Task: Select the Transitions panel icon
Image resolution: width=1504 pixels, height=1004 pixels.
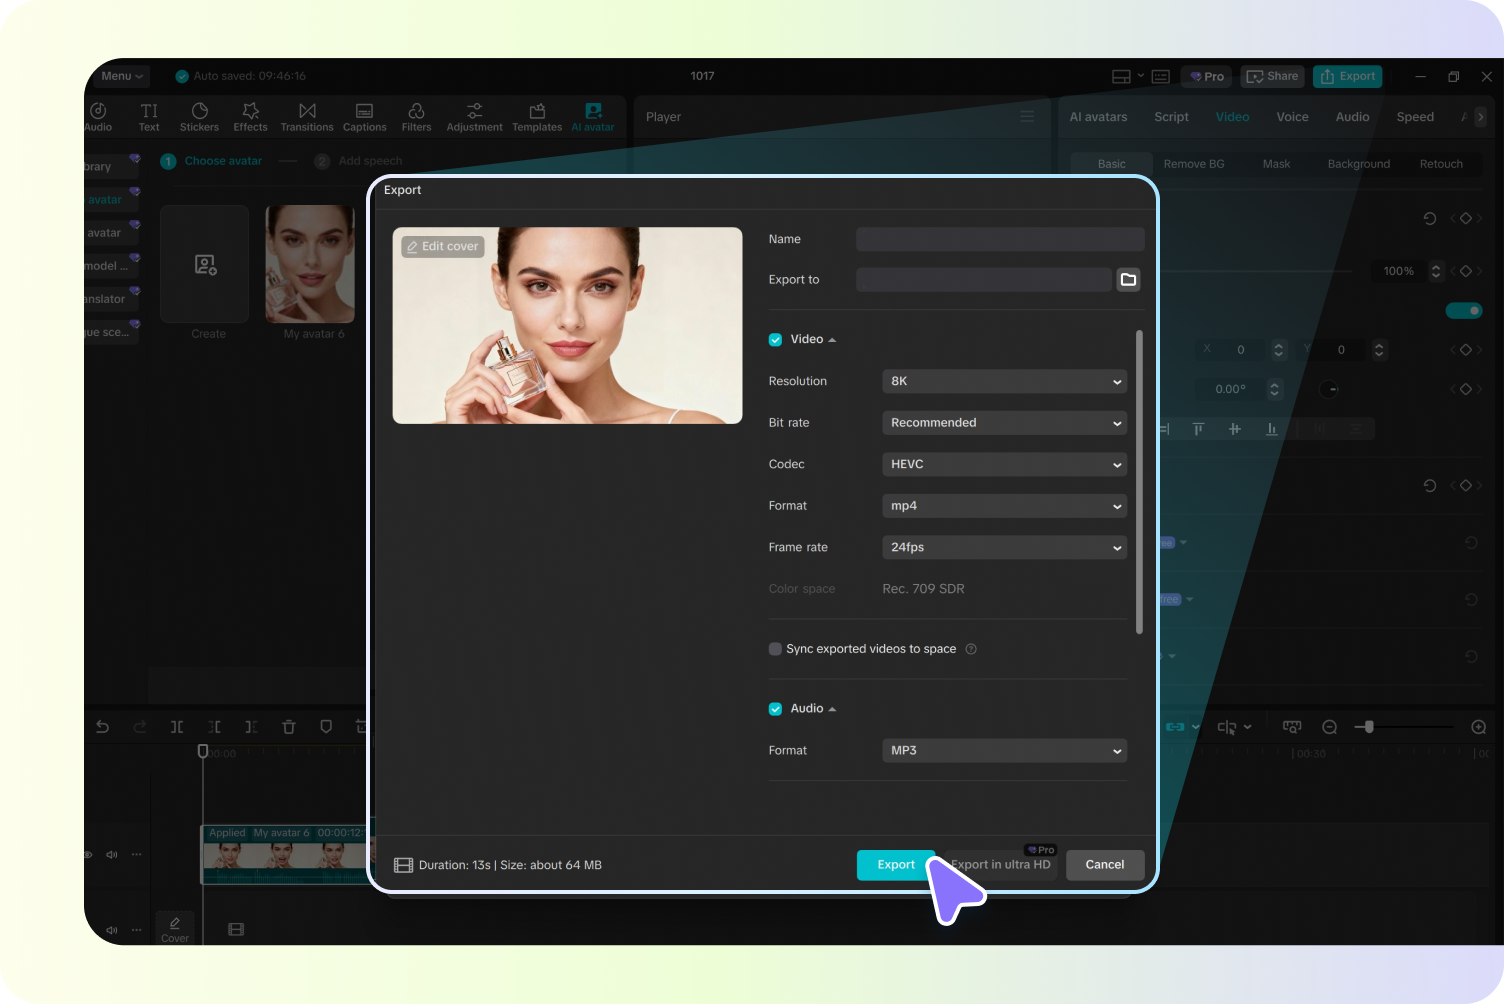Action: coord(307,115)
